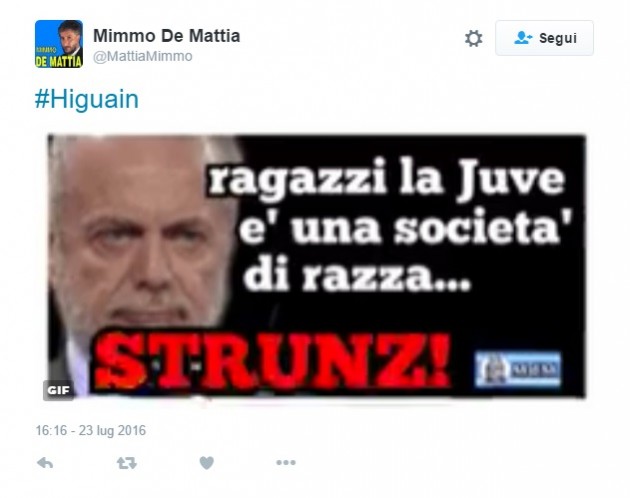Like the tweet with heart icon
Image resolution: width=630 pixels, height=498 pixels.
click(x=207, y=463)
